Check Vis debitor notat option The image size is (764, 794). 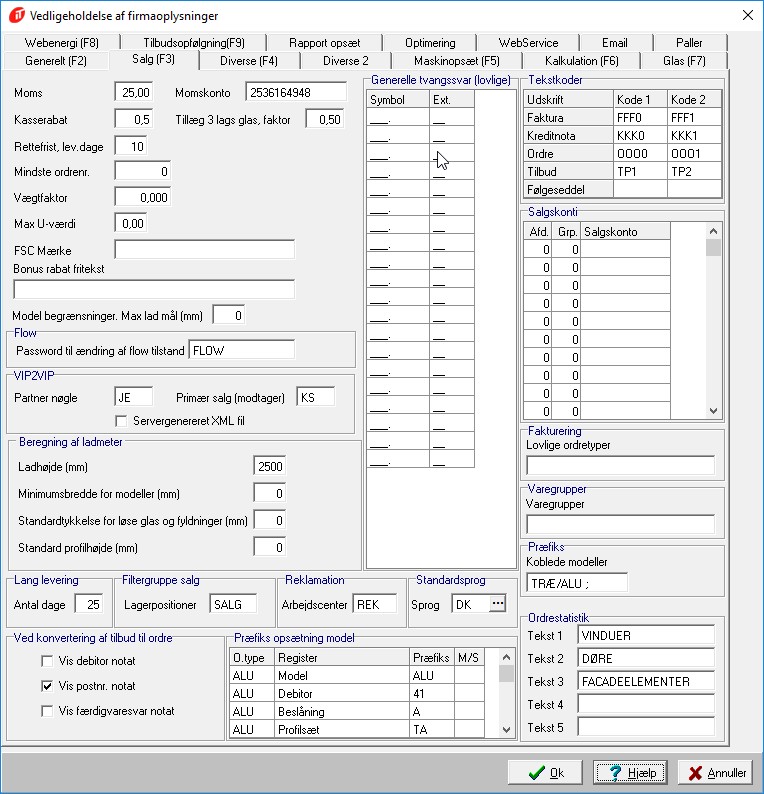[47, 661]
